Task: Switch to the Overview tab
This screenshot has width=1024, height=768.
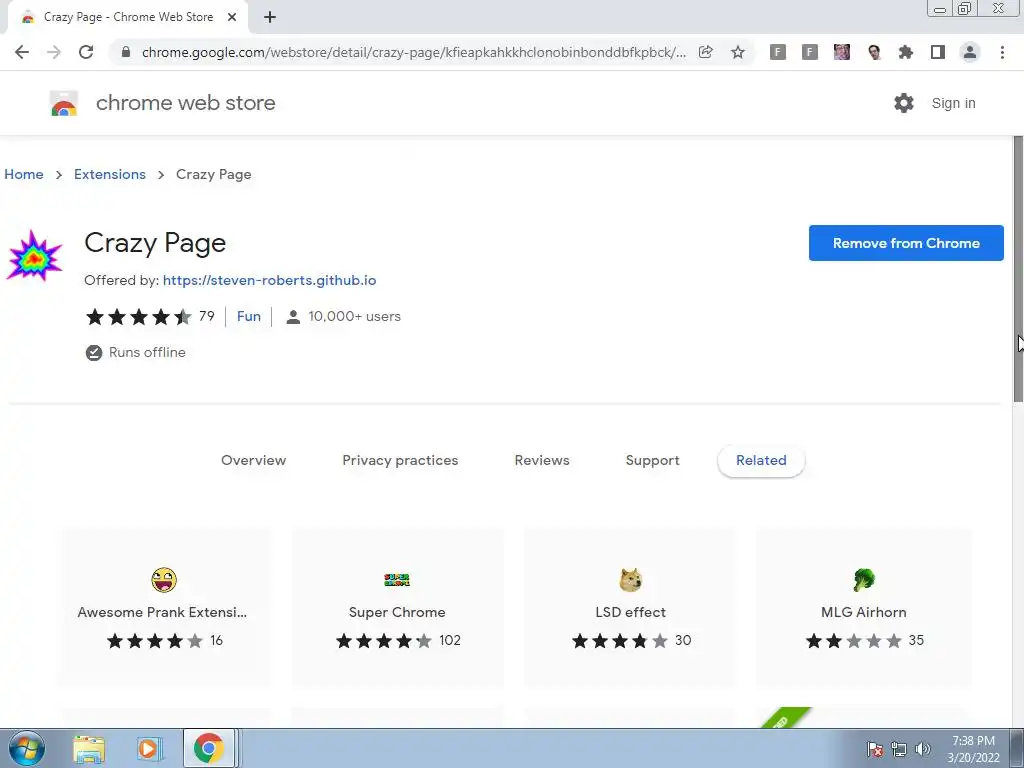Action: click(x=253, y=460)
